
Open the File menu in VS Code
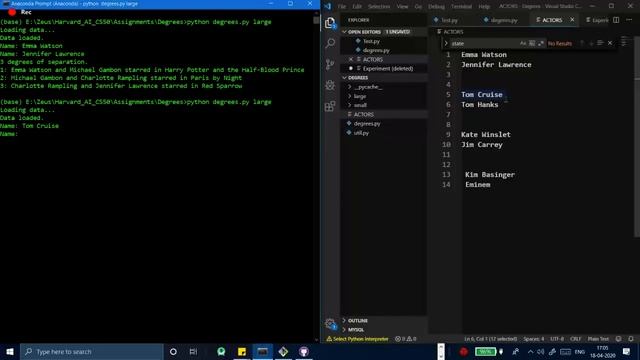342,7
